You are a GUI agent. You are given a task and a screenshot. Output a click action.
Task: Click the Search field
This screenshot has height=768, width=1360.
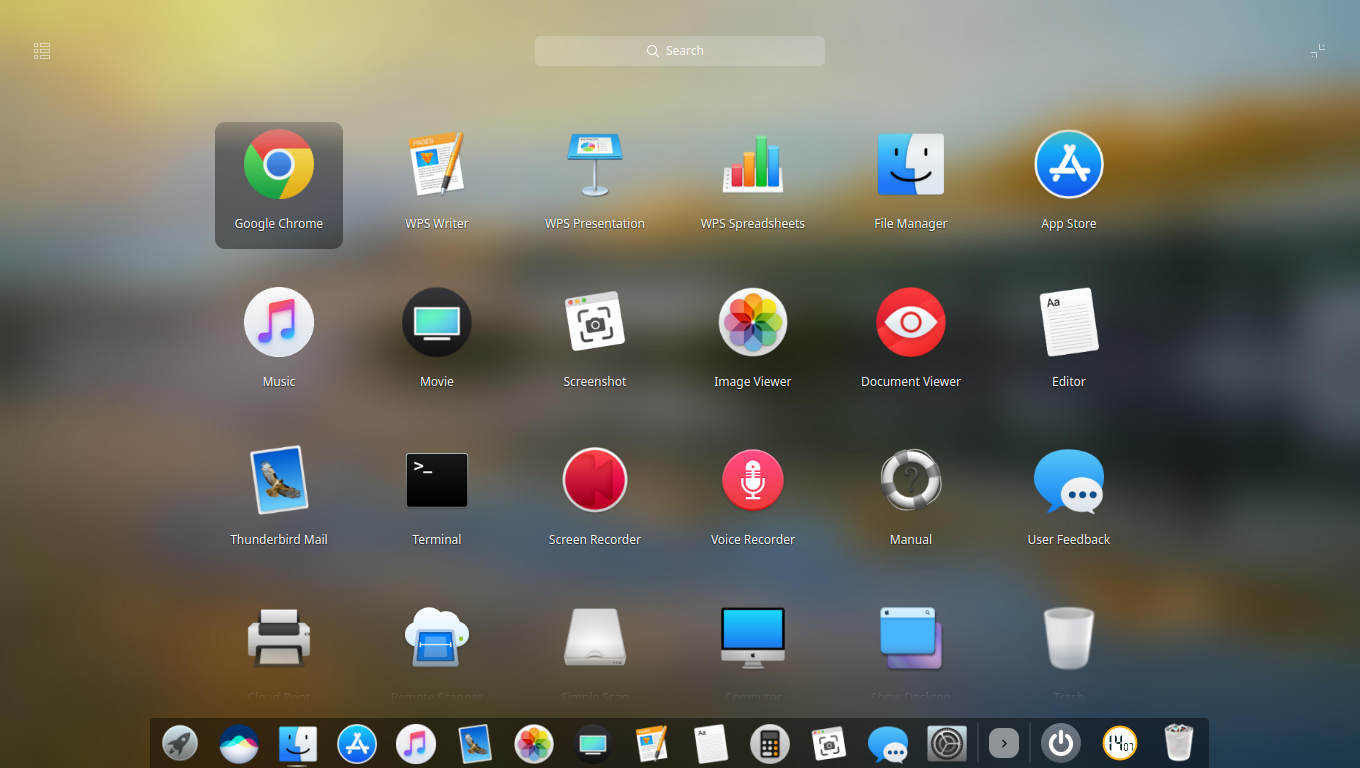point(680,51)
